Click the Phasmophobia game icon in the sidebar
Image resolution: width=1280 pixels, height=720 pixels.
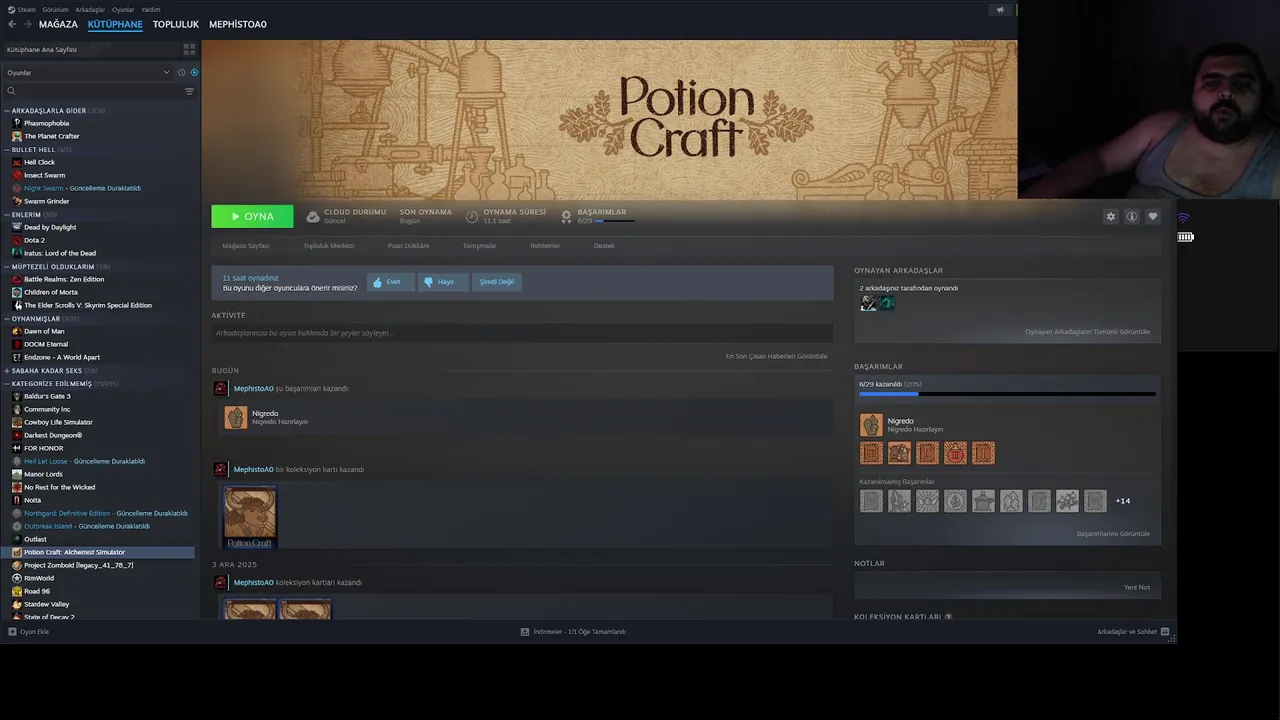17,123
